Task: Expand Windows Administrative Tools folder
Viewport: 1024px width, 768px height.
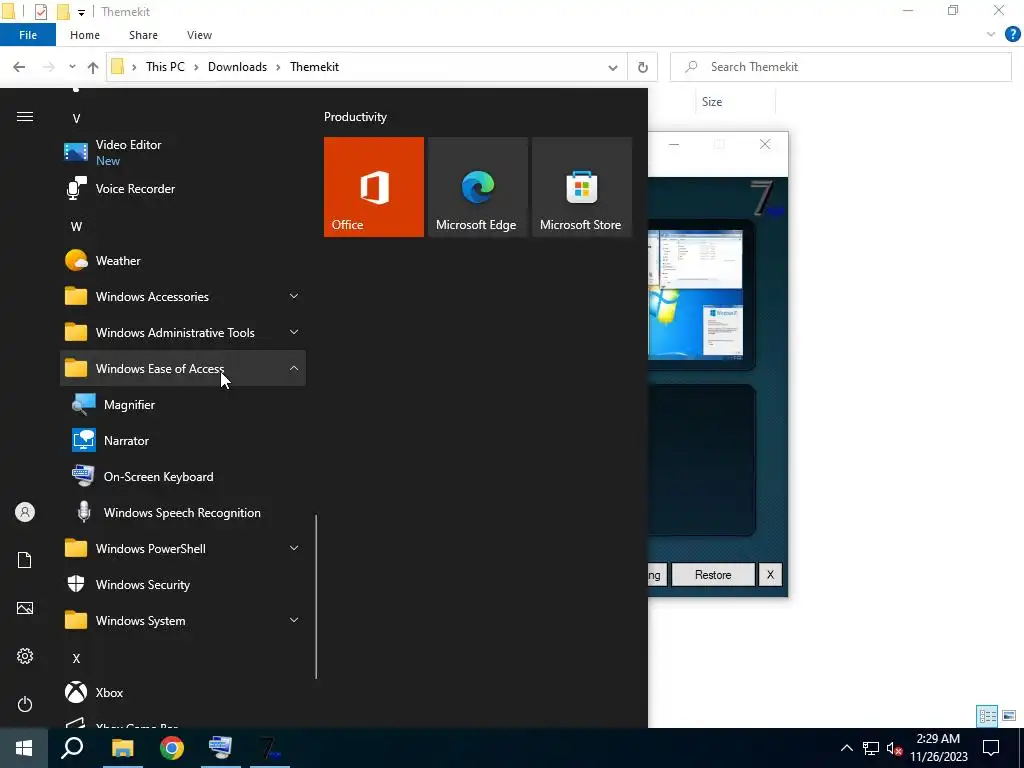Action: 183,332
